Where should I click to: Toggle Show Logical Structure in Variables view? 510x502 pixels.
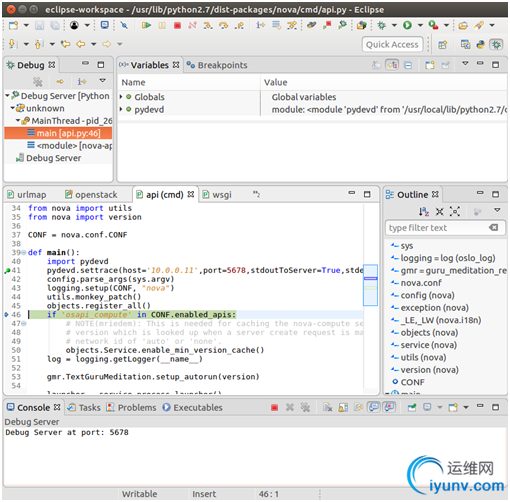point(392,65)
